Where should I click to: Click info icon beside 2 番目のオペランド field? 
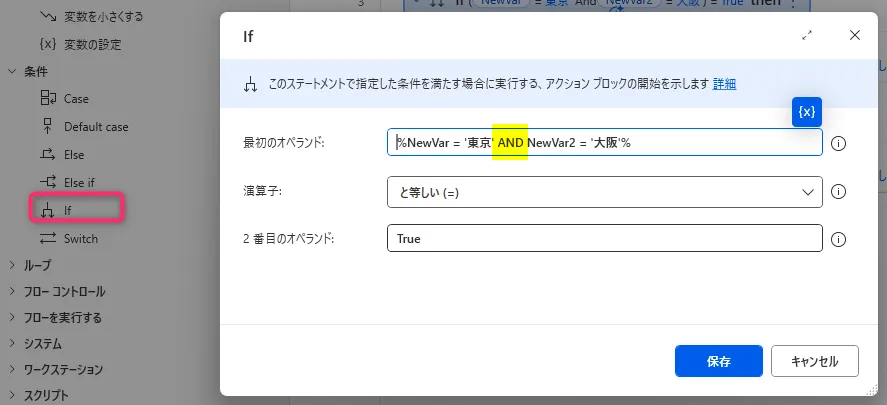coord(839,239)
